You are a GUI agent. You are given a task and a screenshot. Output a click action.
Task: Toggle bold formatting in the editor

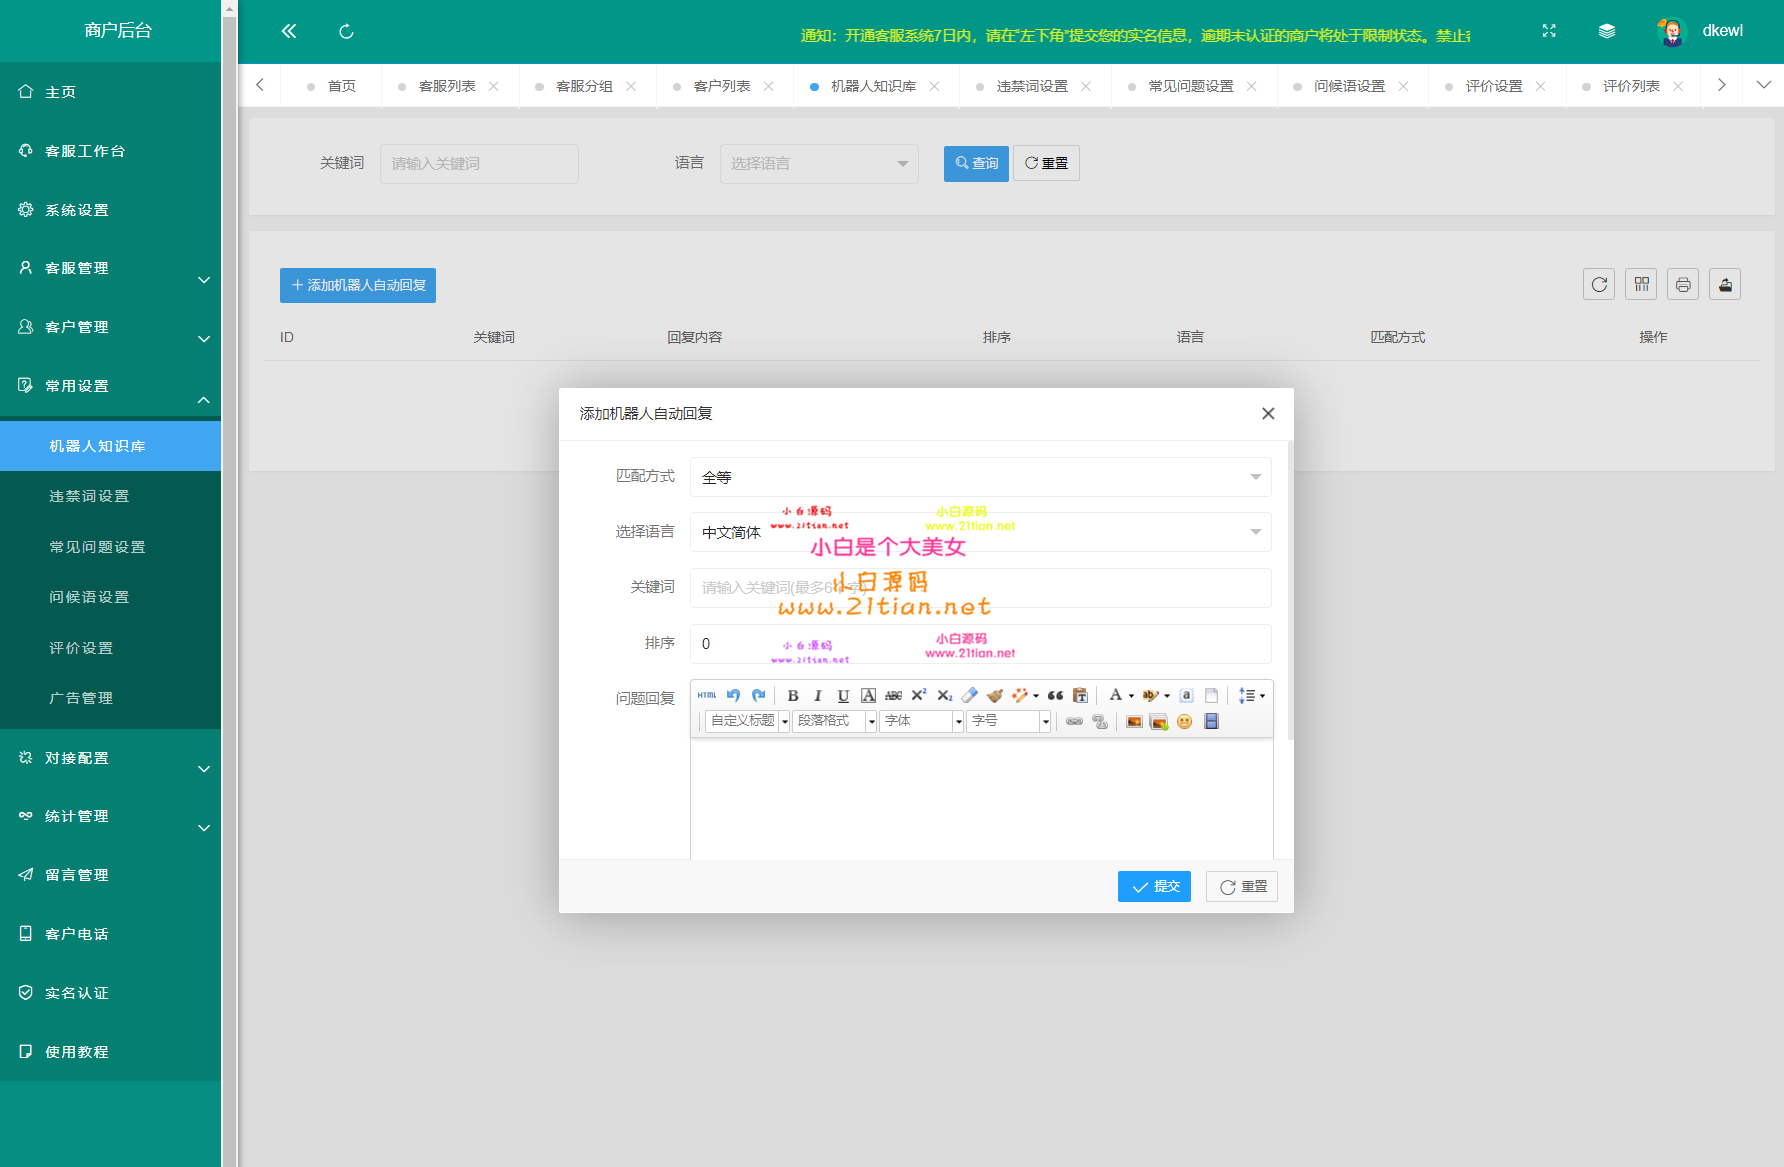[793, 695]
